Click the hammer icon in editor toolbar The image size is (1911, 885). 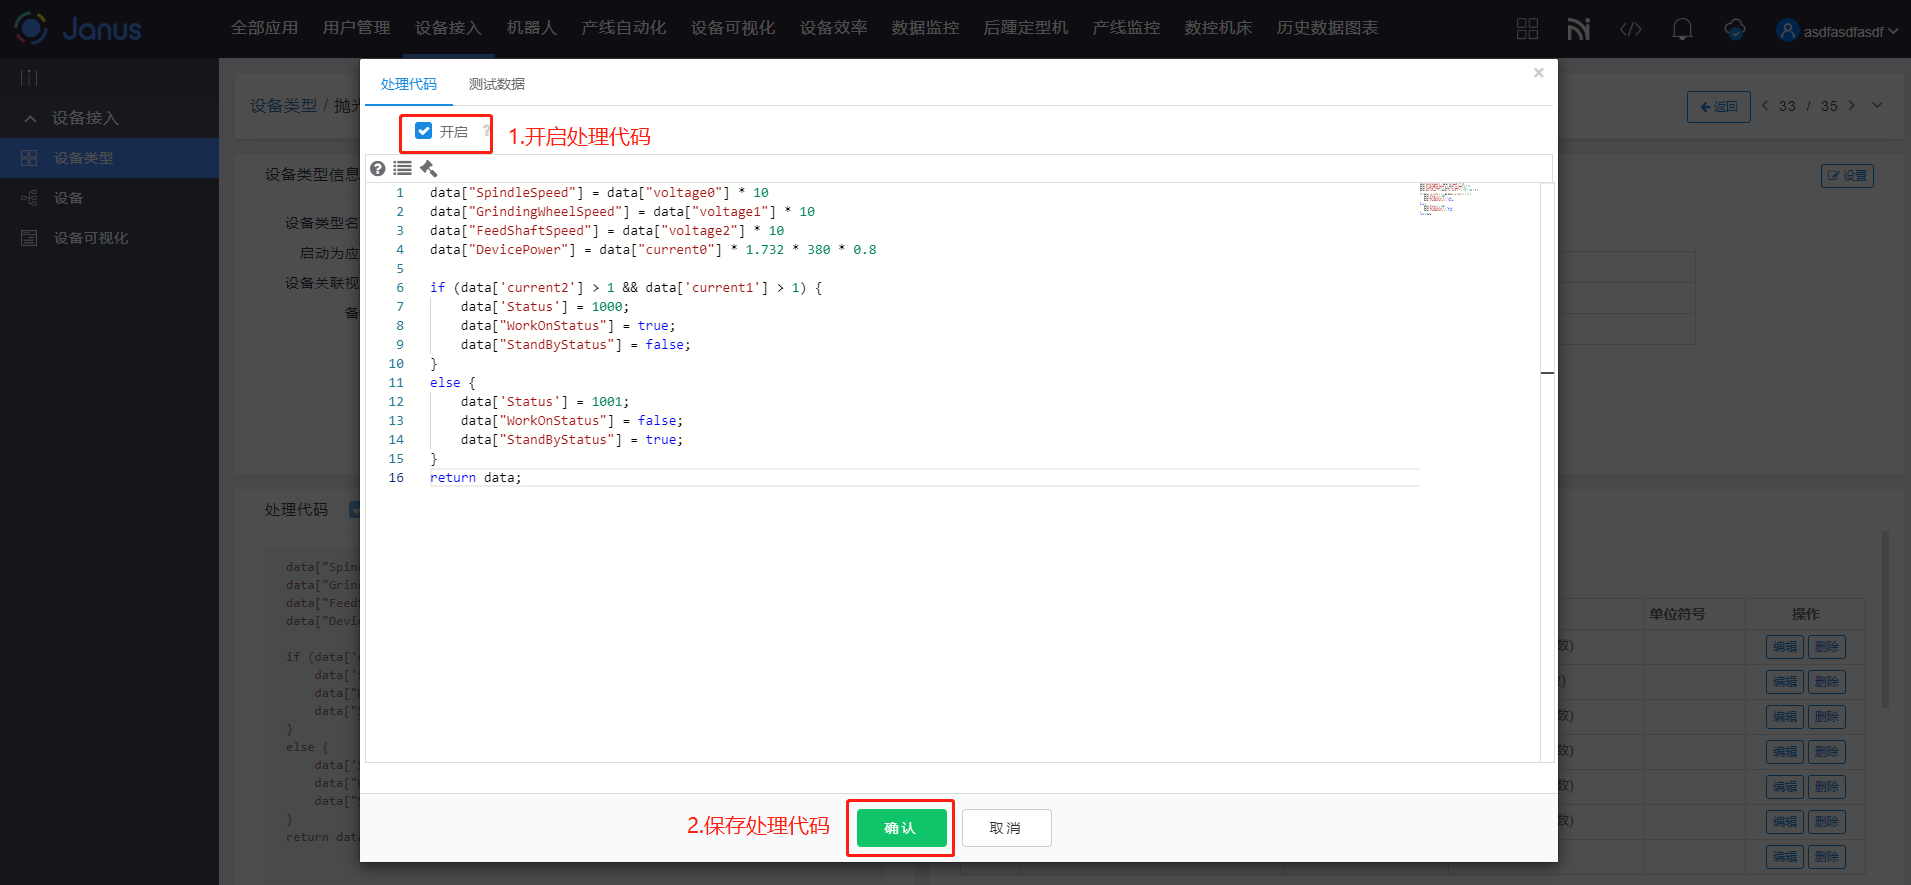point(429,168)
